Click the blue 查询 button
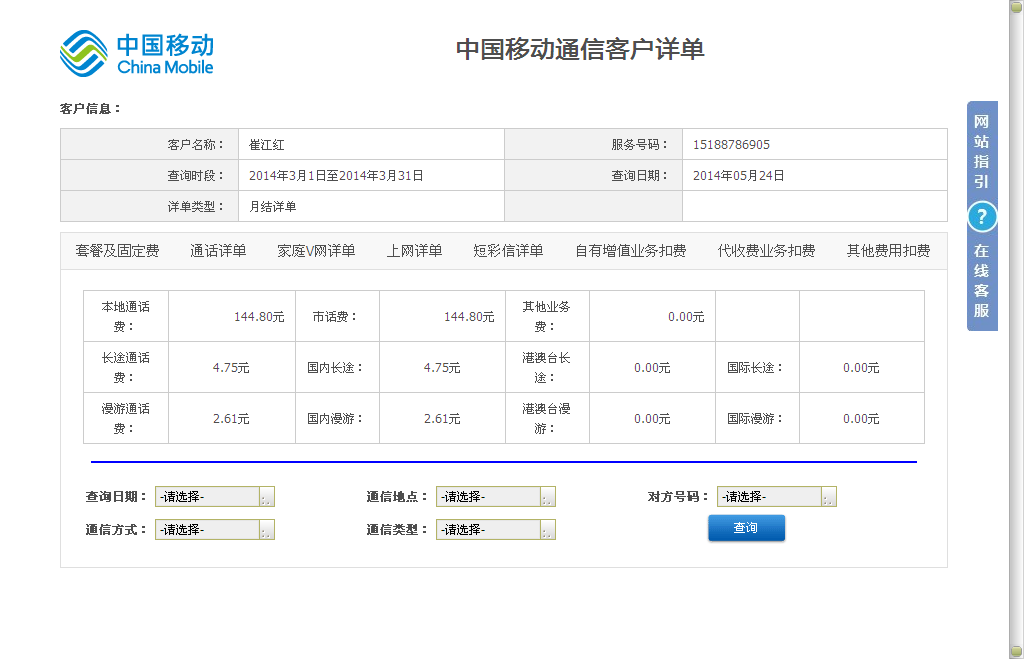 746,528
